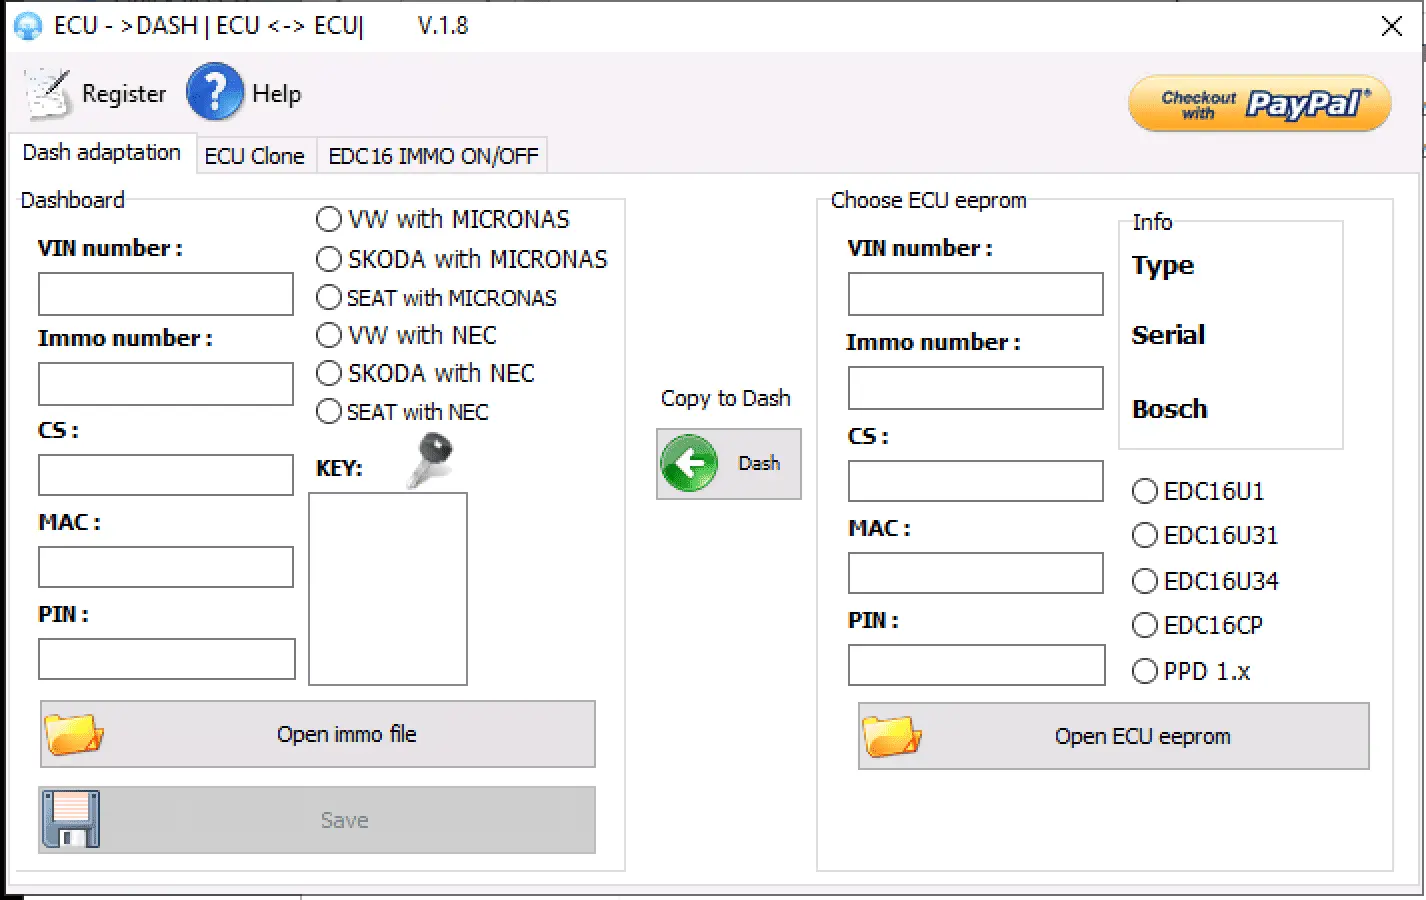Click the Bosch label in Info box

point(1170,409)
